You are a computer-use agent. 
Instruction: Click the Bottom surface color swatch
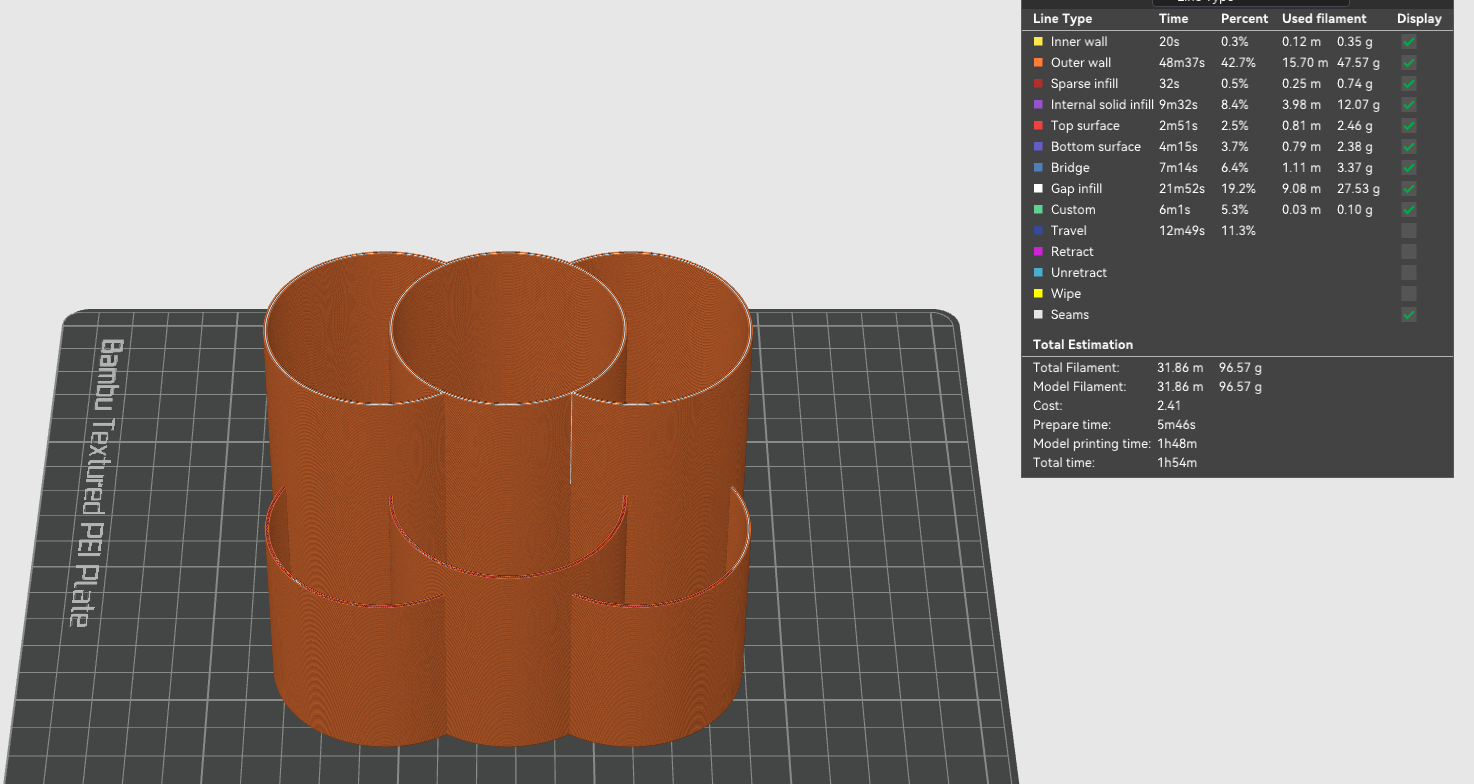pos(1038,147)
